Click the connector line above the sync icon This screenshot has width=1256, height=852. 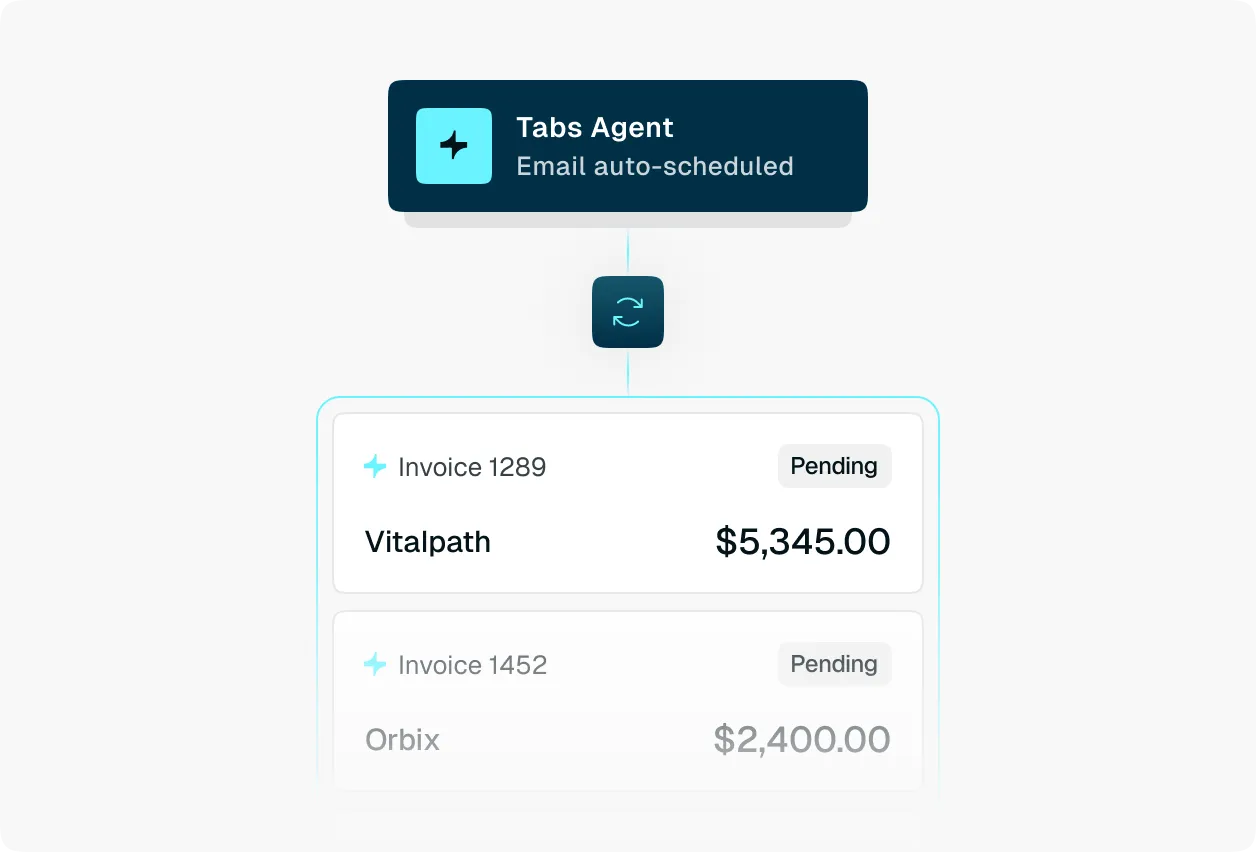(x=628, y=252)
